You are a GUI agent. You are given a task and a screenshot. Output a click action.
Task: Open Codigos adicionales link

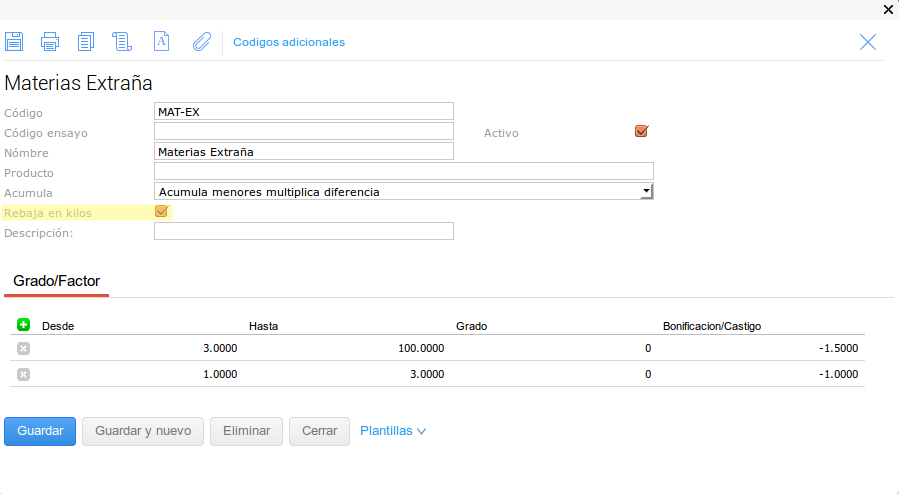point(289,42)
